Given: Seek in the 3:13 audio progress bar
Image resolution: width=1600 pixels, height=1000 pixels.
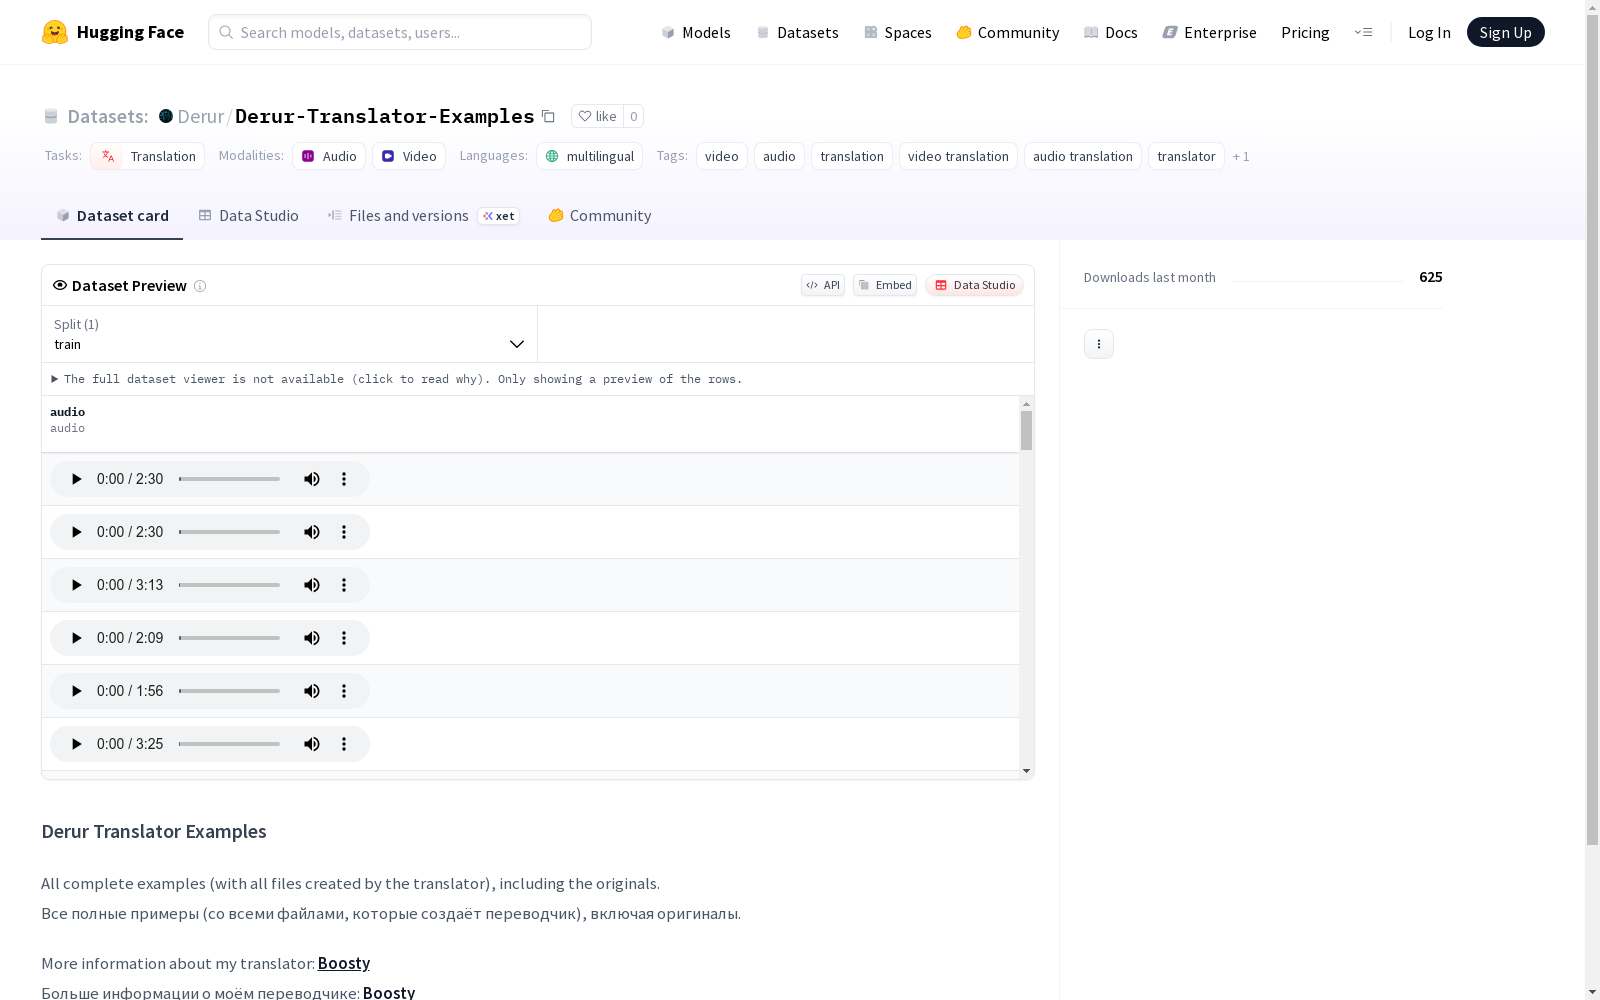Looking at the screenshot, I should (230, 585).
